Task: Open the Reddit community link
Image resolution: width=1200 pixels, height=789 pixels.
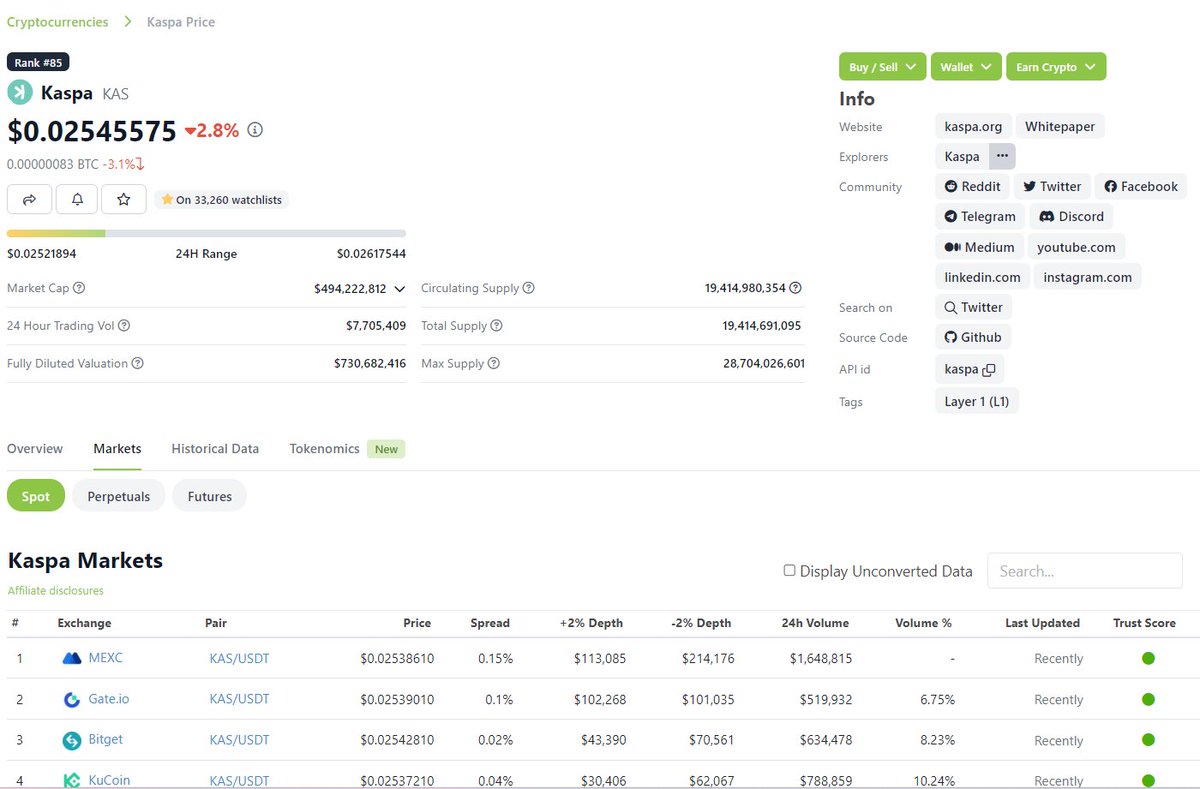Action: (x=972, y=187)
